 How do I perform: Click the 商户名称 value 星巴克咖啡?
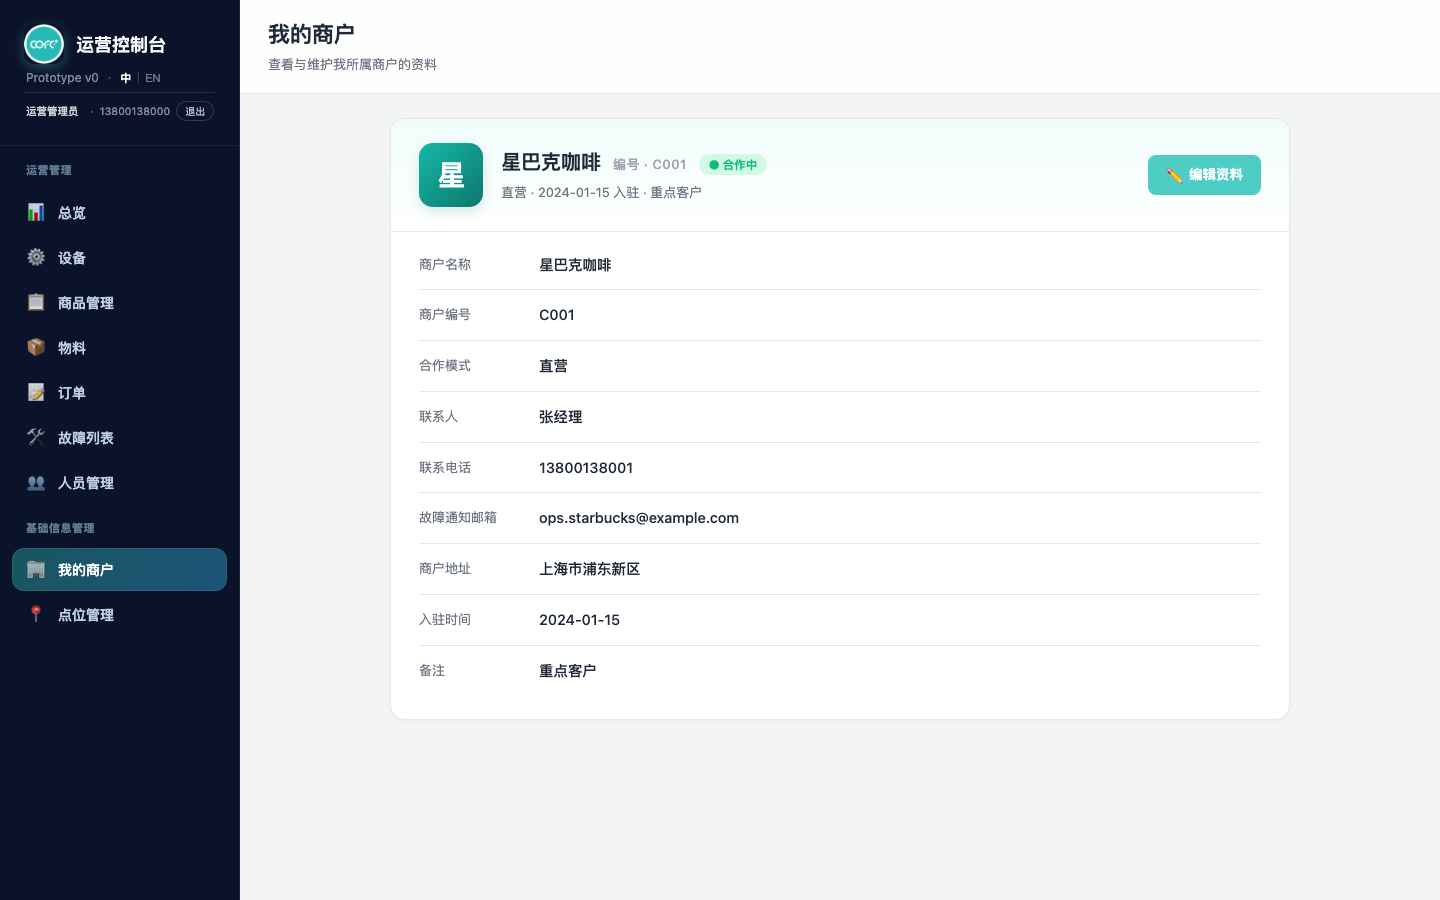[575, 265]
